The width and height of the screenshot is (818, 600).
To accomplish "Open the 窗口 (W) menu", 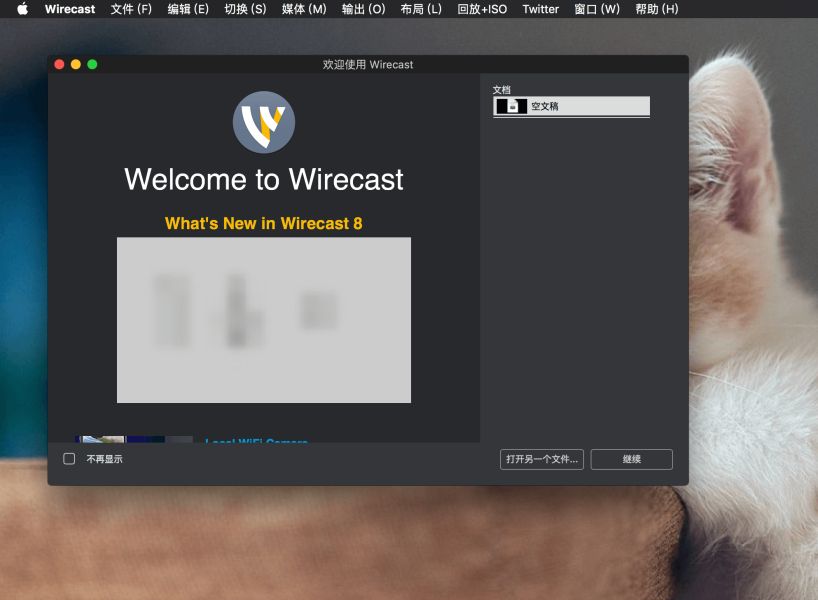I will (x=597, y=9).
